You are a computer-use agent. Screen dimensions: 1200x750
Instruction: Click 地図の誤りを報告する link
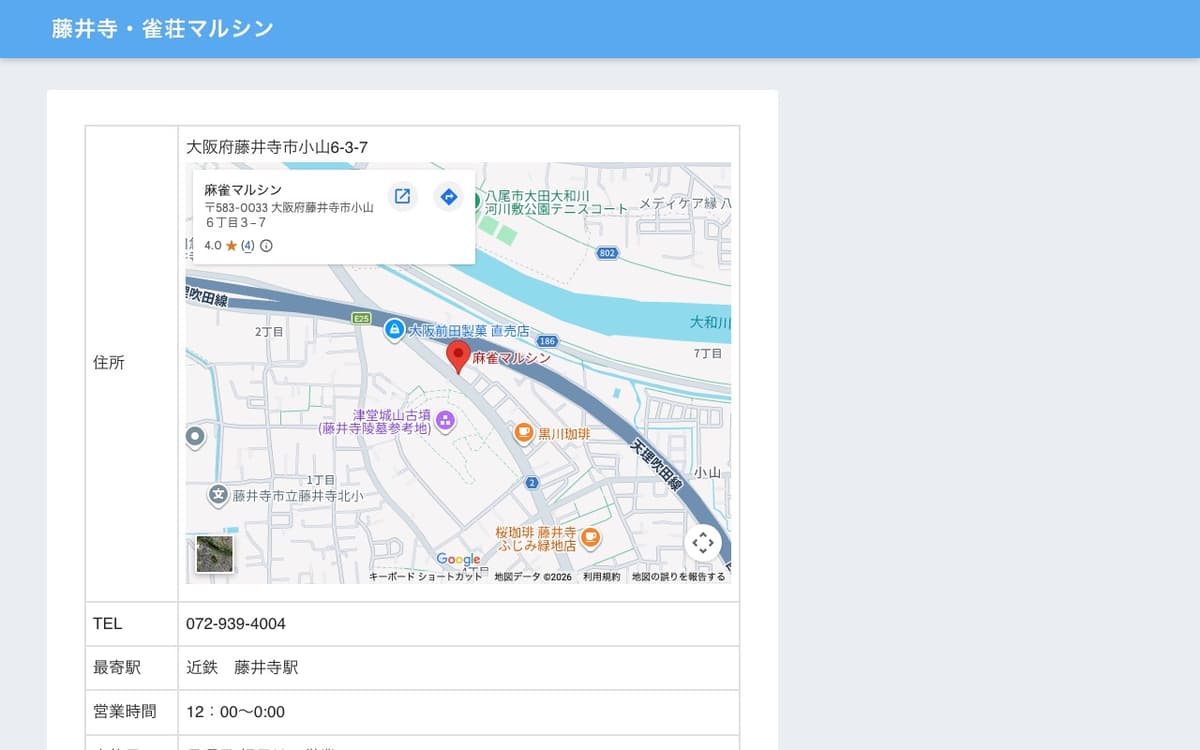point(678,577)
